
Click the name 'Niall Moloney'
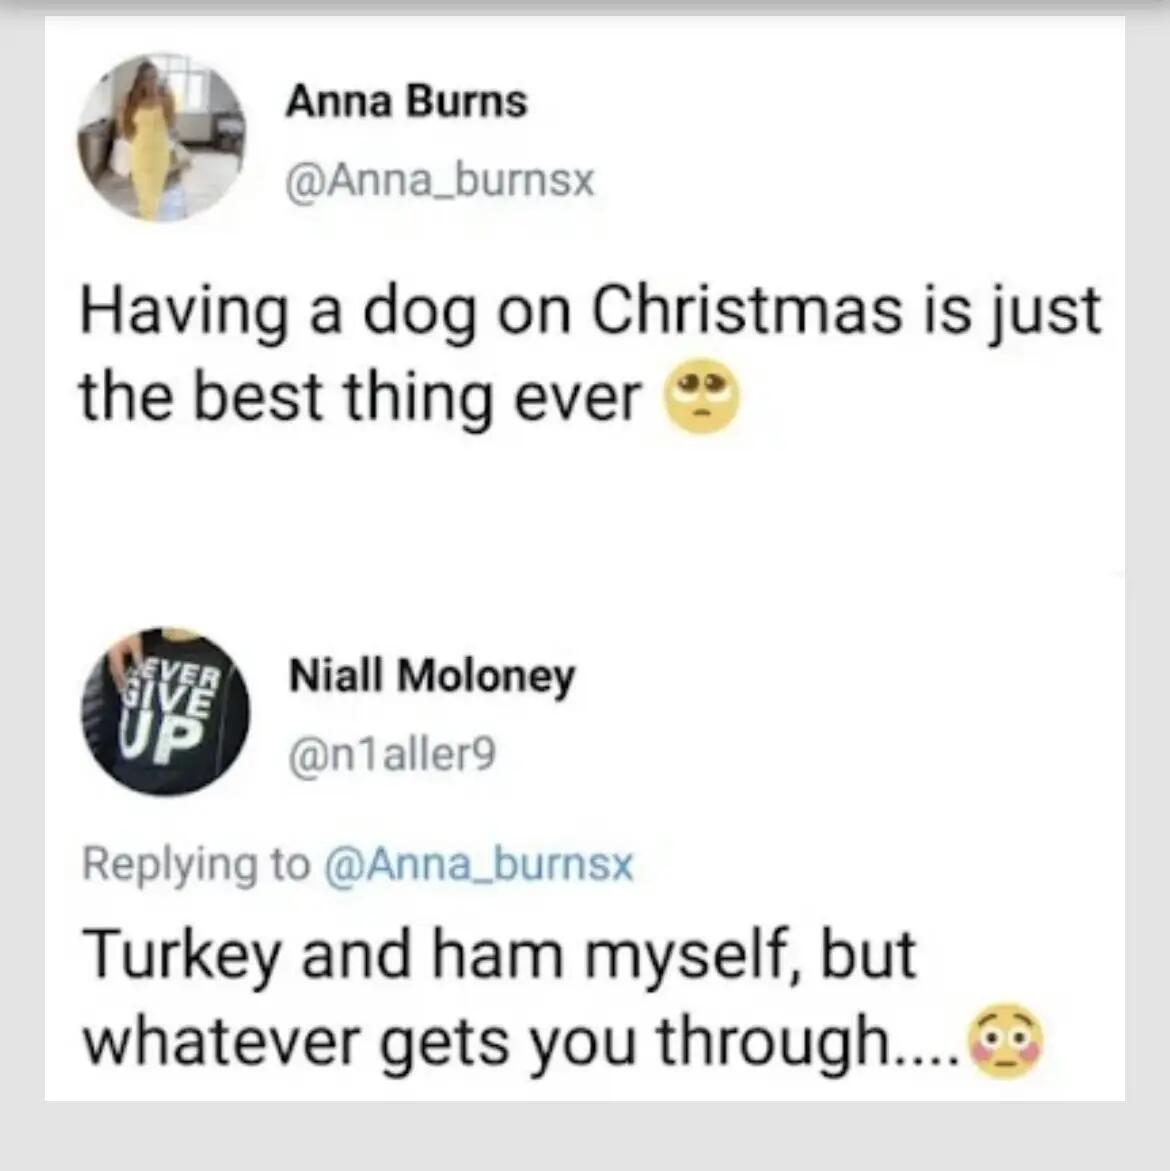[432, 675]
